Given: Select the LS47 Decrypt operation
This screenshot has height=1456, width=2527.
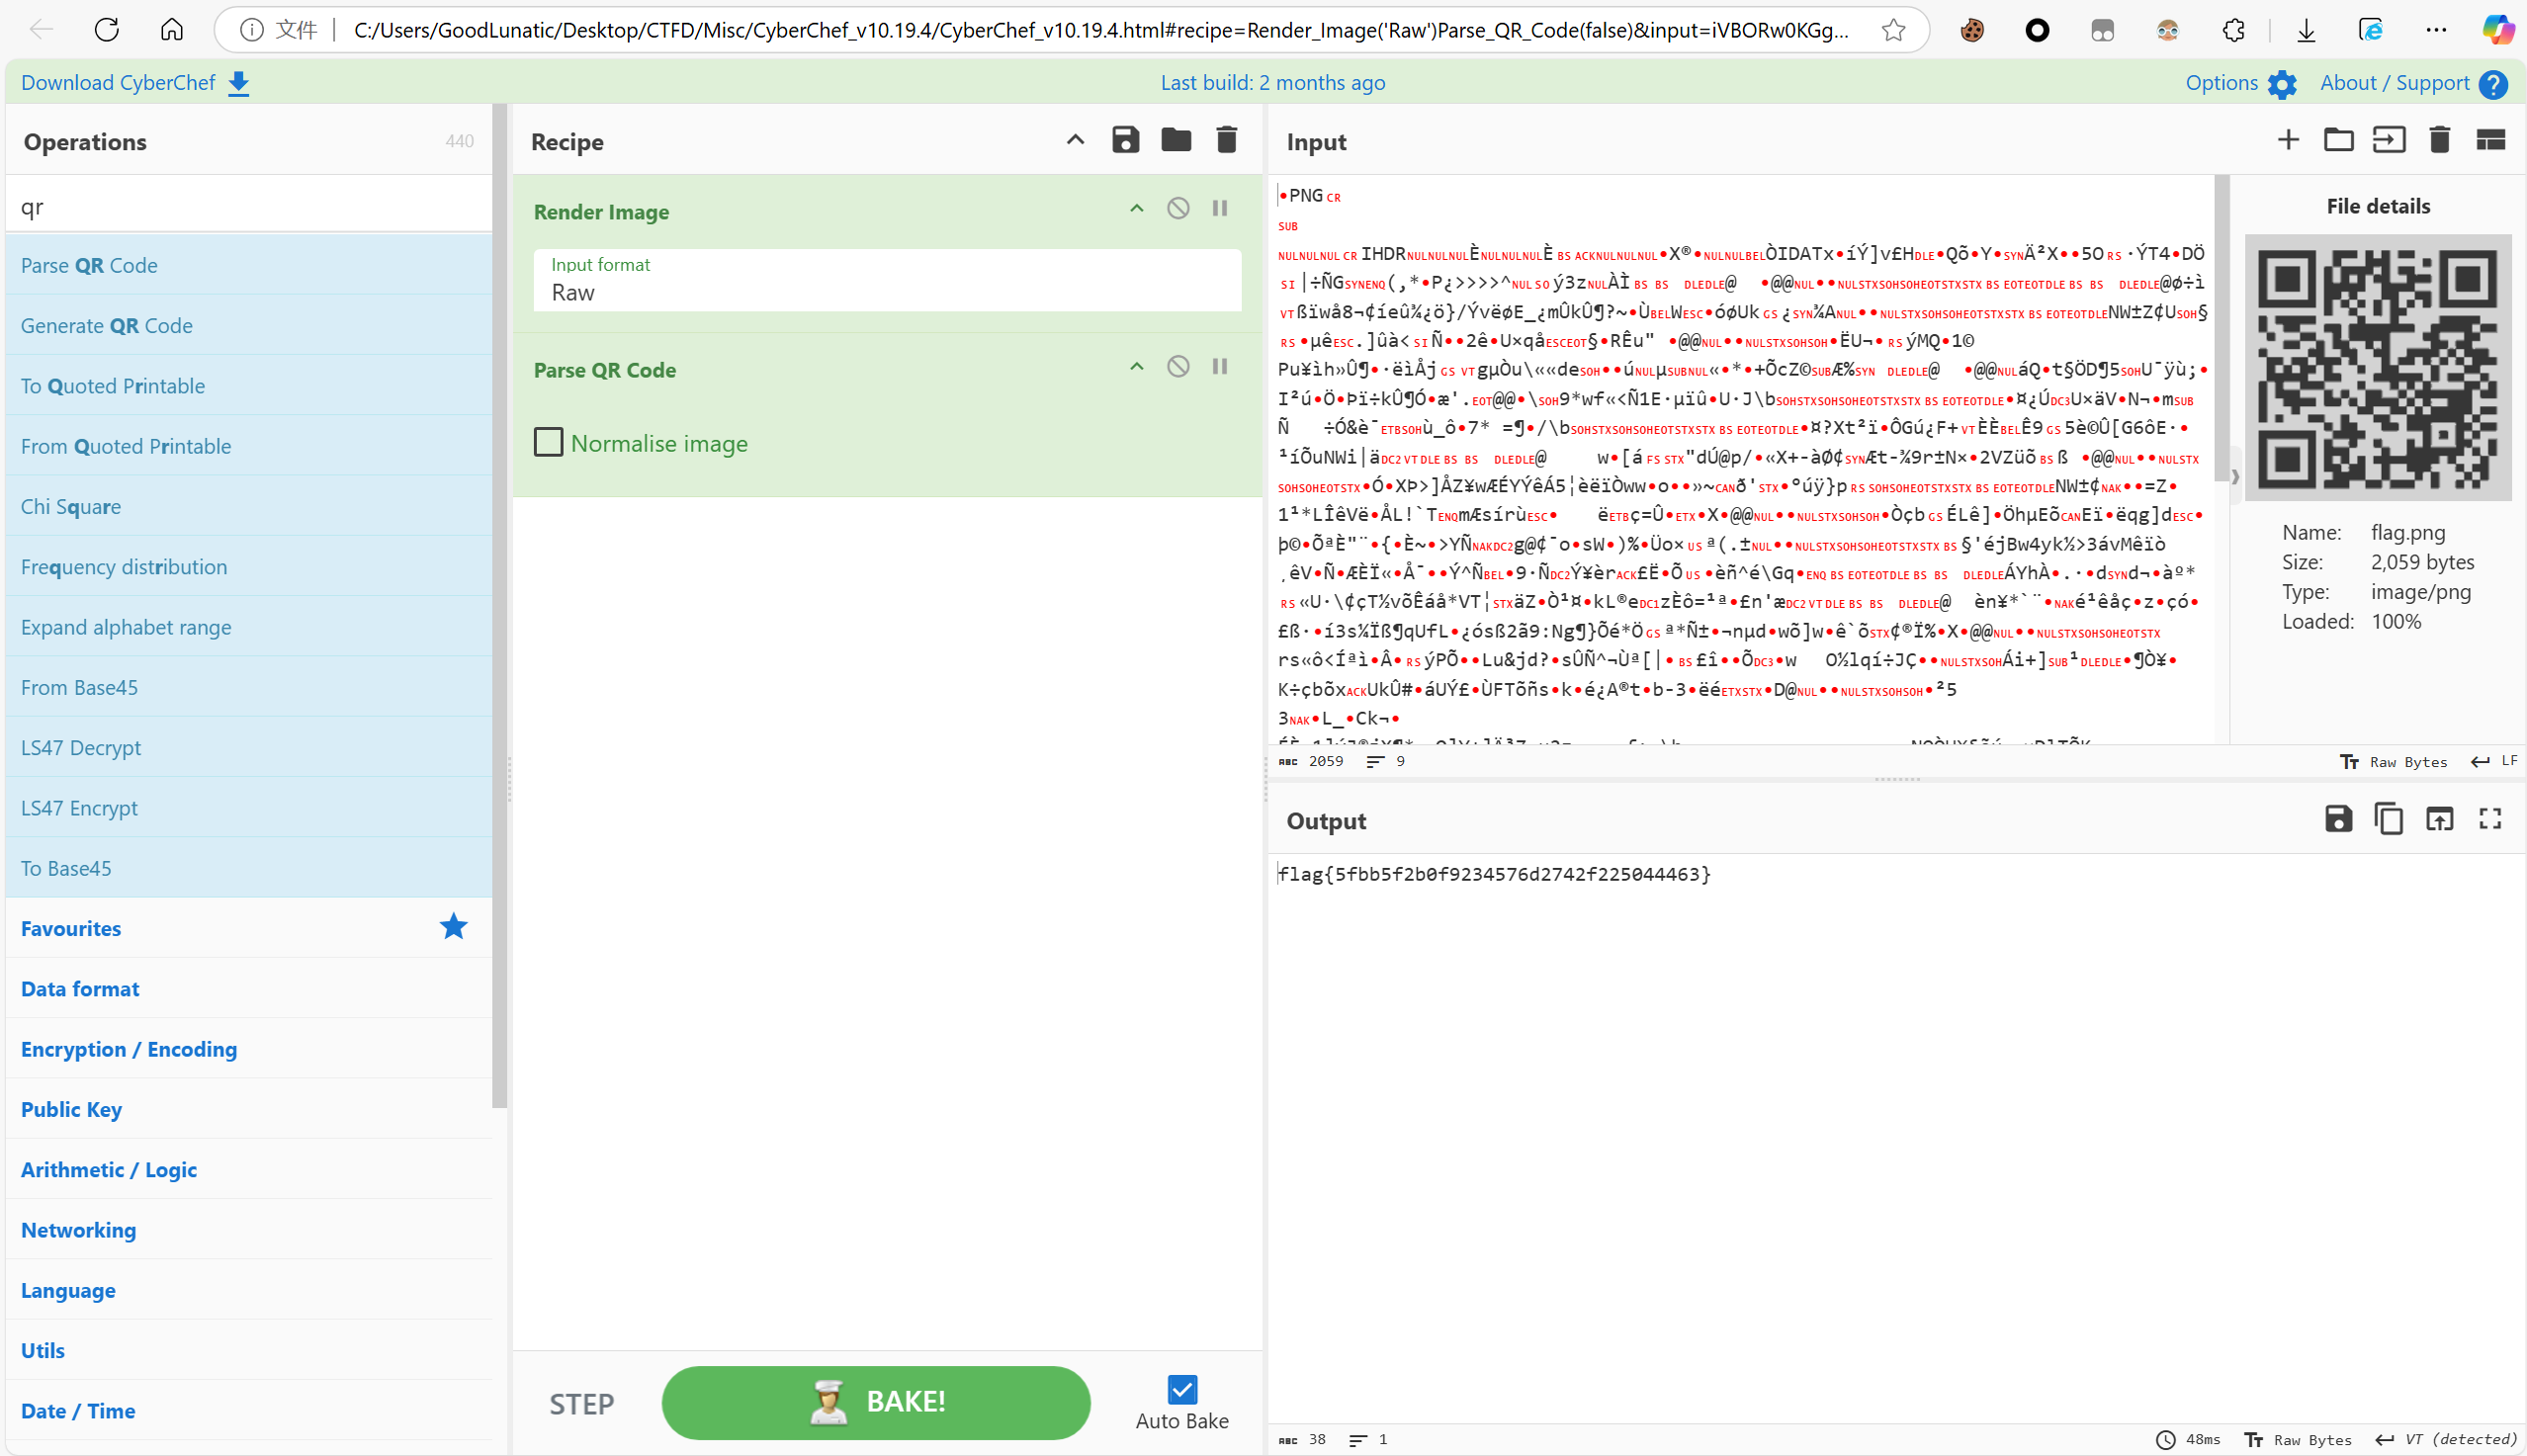Looking at the screenshot, I should (249, 747).
